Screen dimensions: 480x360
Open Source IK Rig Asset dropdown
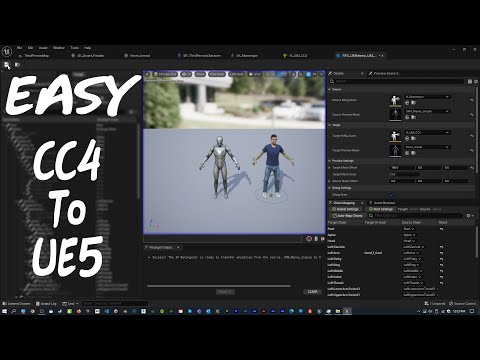(x=427, y=97)
